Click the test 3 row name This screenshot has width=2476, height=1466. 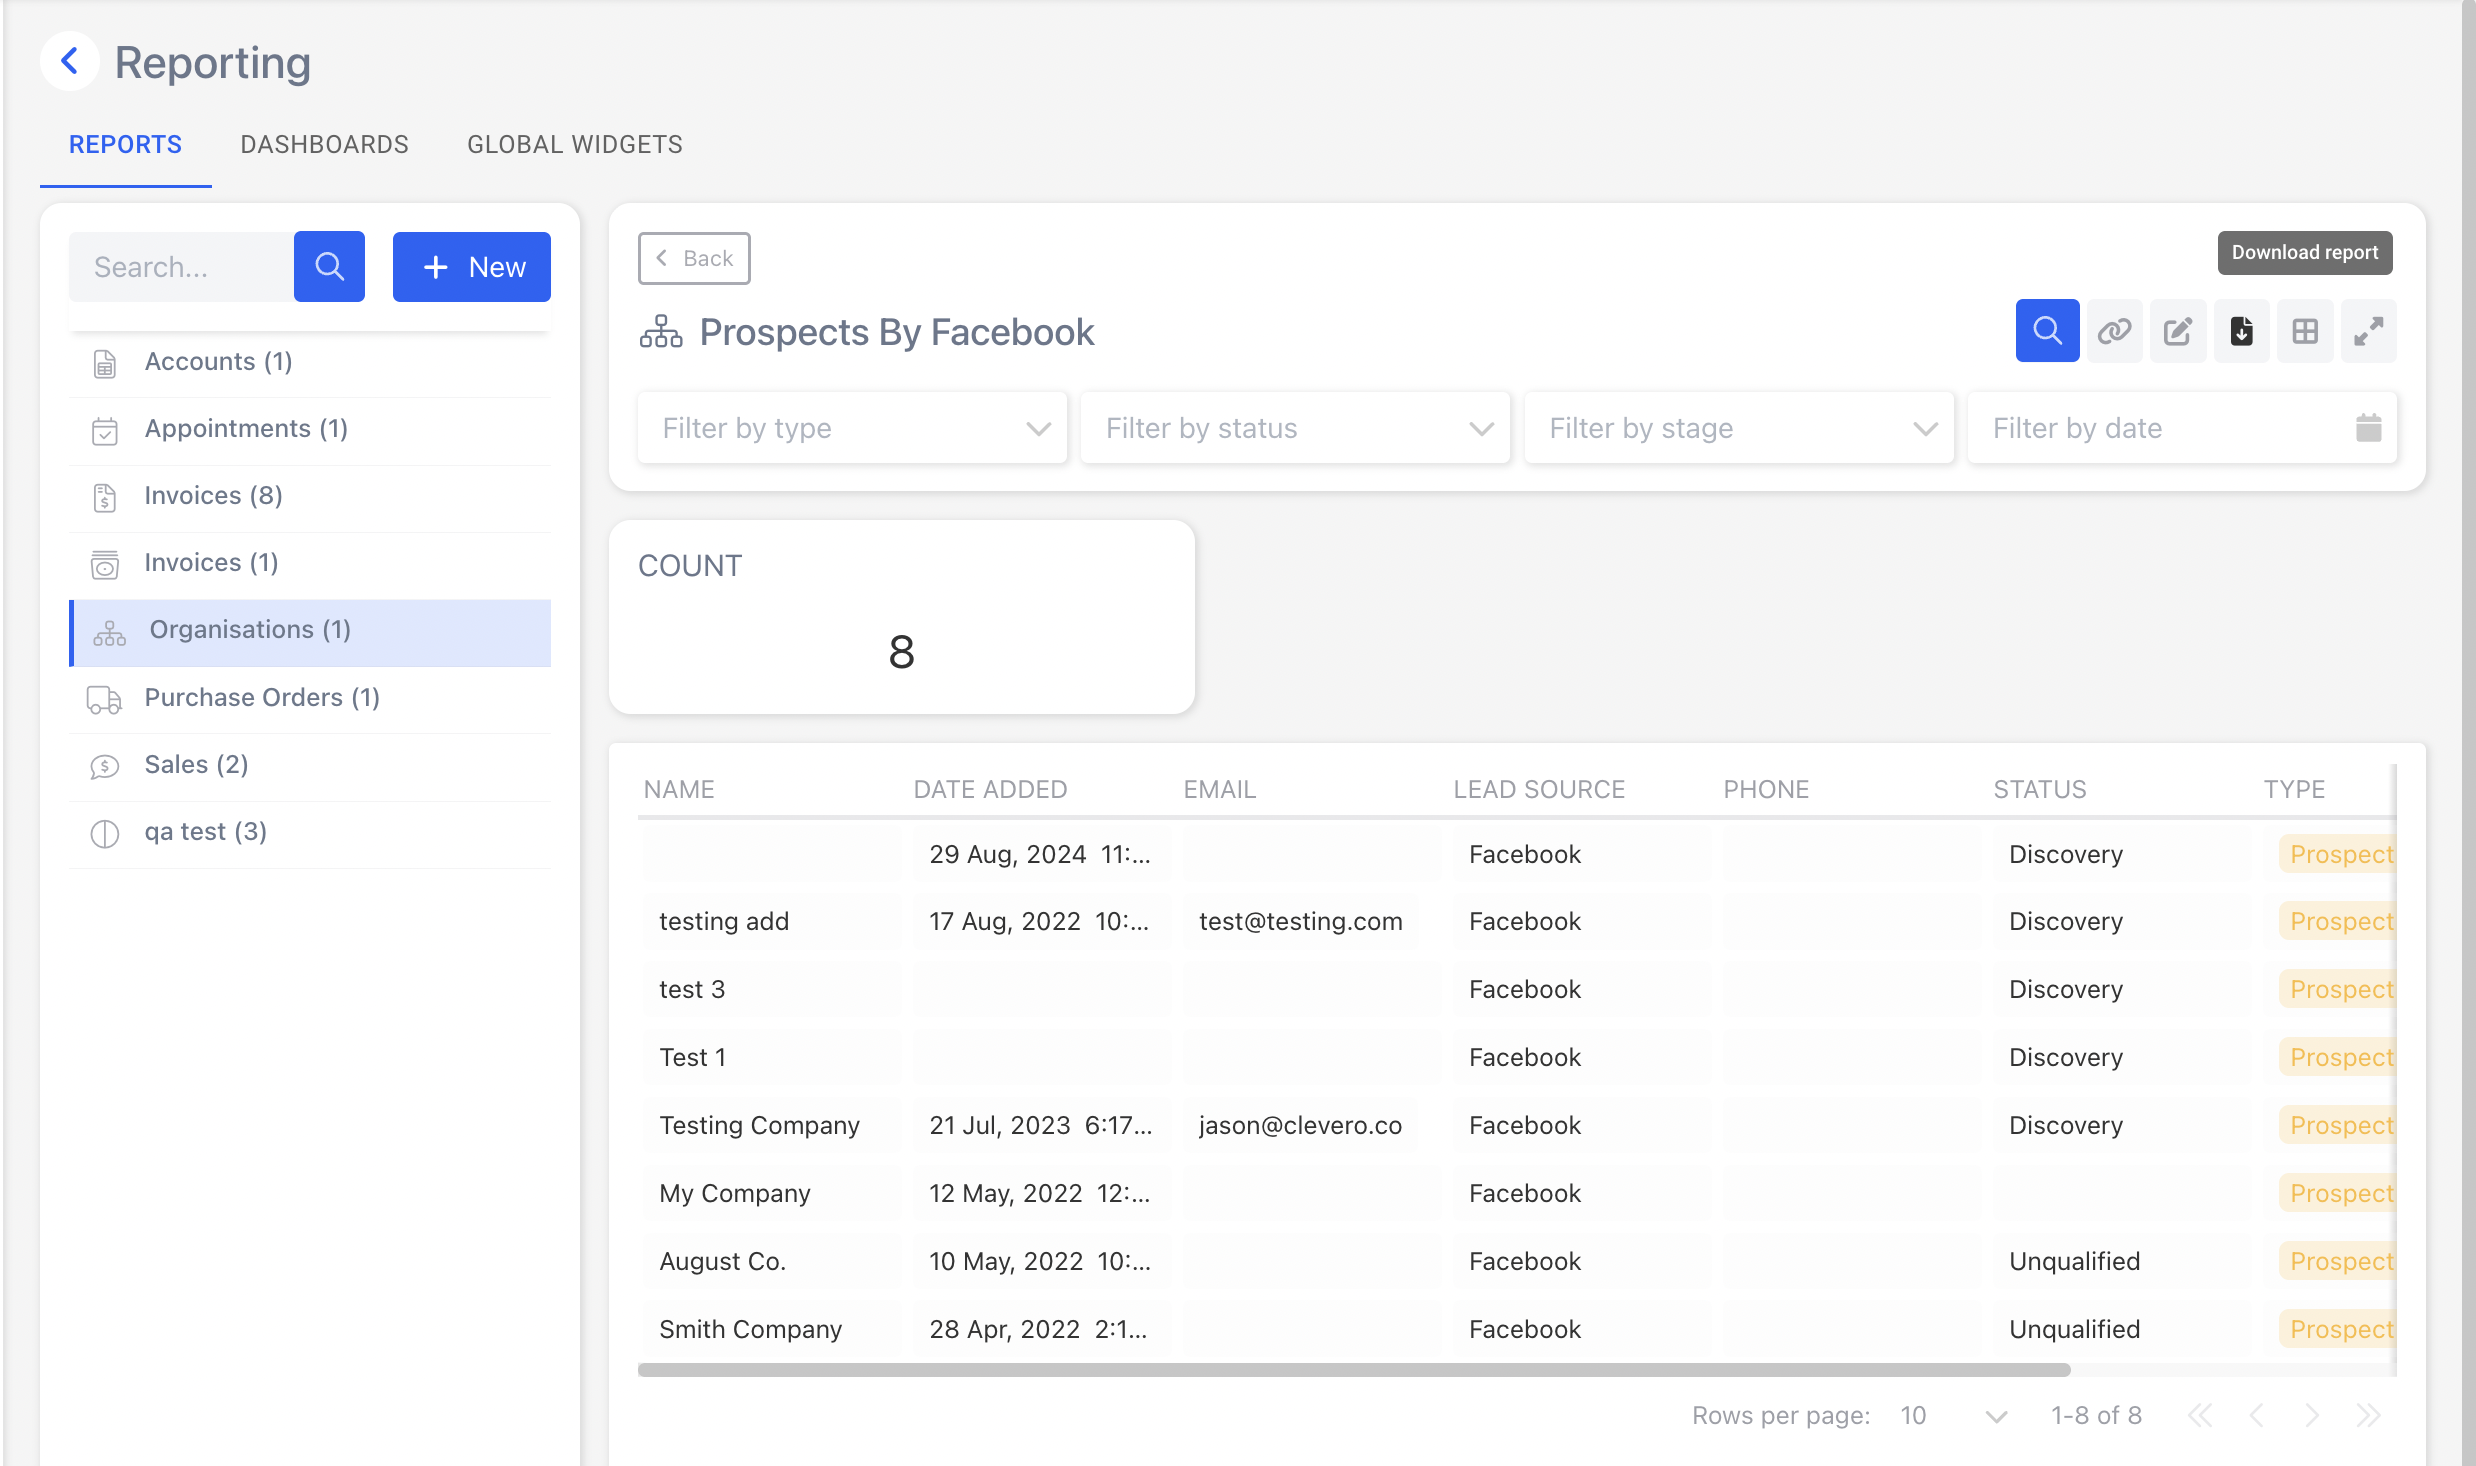[691, 989]
